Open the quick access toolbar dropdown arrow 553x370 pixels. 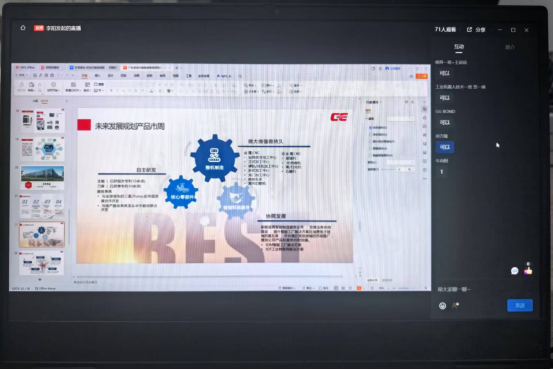coord(73,75)
